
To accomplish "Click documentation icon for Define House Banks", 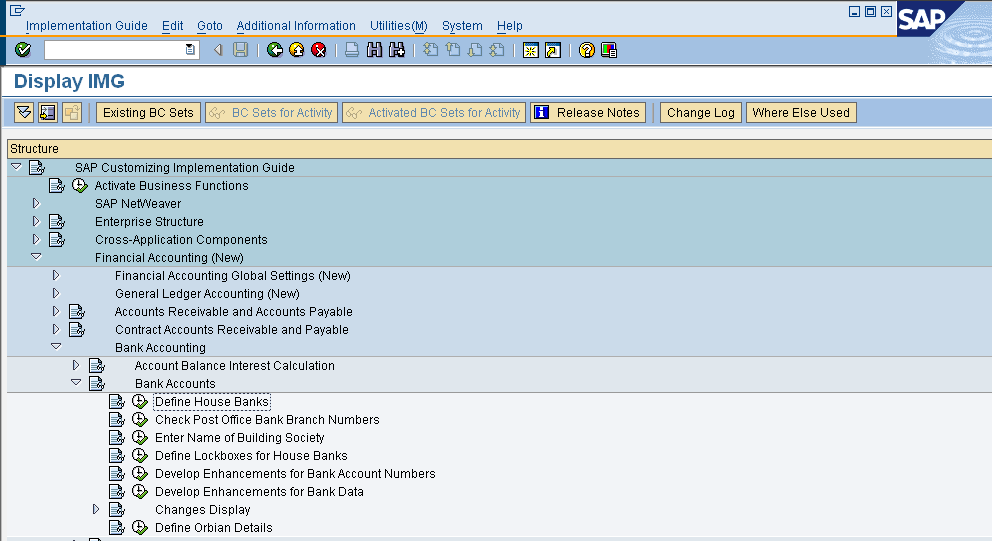I will (117, 402).
